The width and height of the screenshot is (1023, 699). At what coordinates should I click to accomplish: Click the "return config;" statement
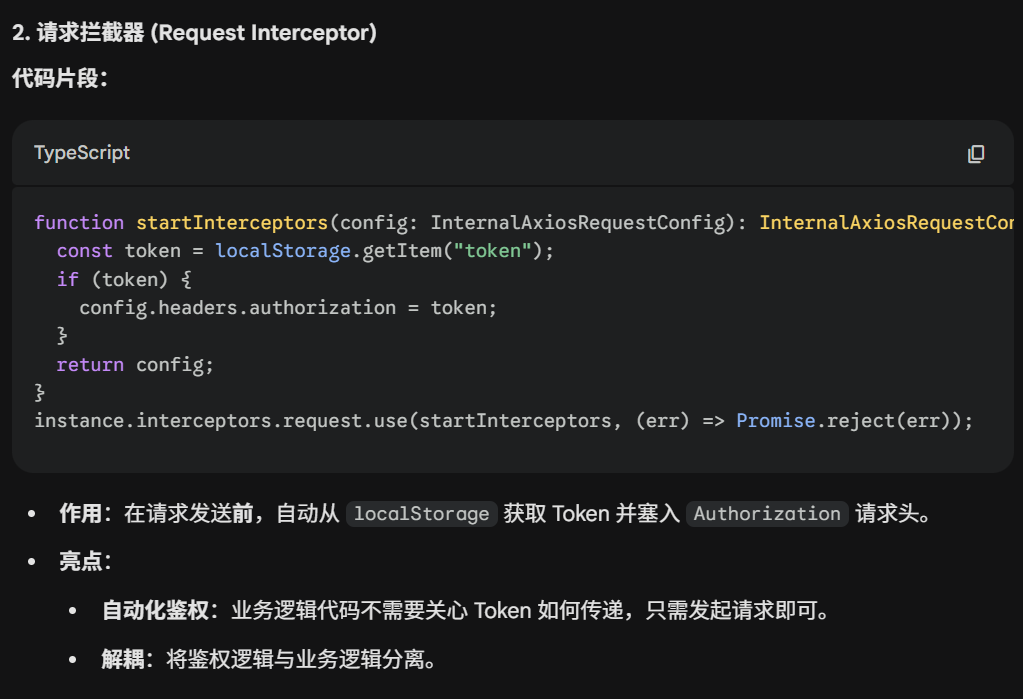(135, 365)
